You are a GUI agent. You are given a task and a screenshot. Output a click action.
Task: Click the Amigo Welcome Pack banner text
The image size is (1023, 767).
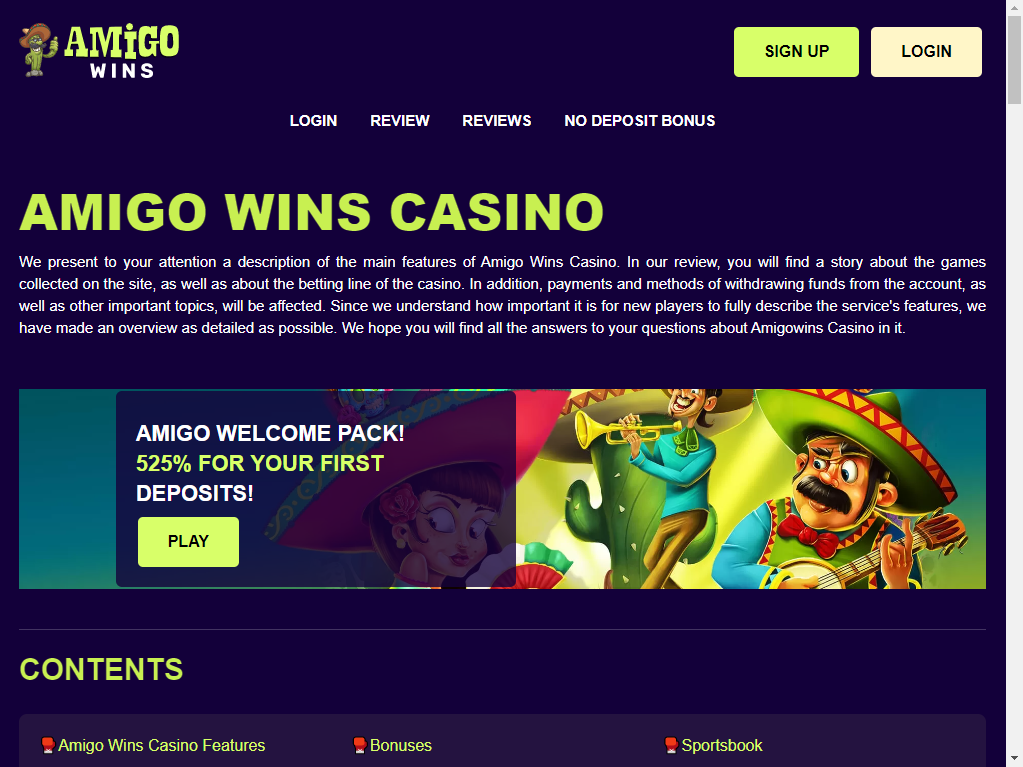click(269, 463)
